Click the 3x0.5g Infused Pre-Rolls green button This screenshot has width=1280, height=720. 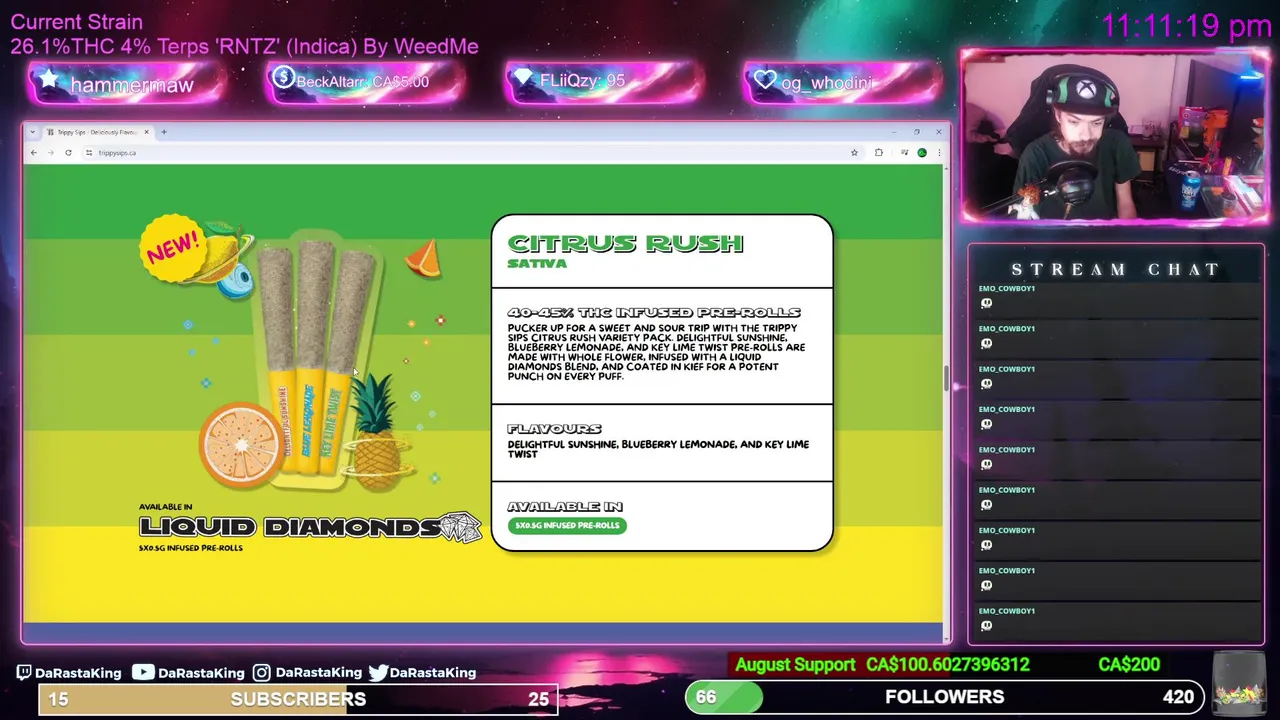point(567,525)
